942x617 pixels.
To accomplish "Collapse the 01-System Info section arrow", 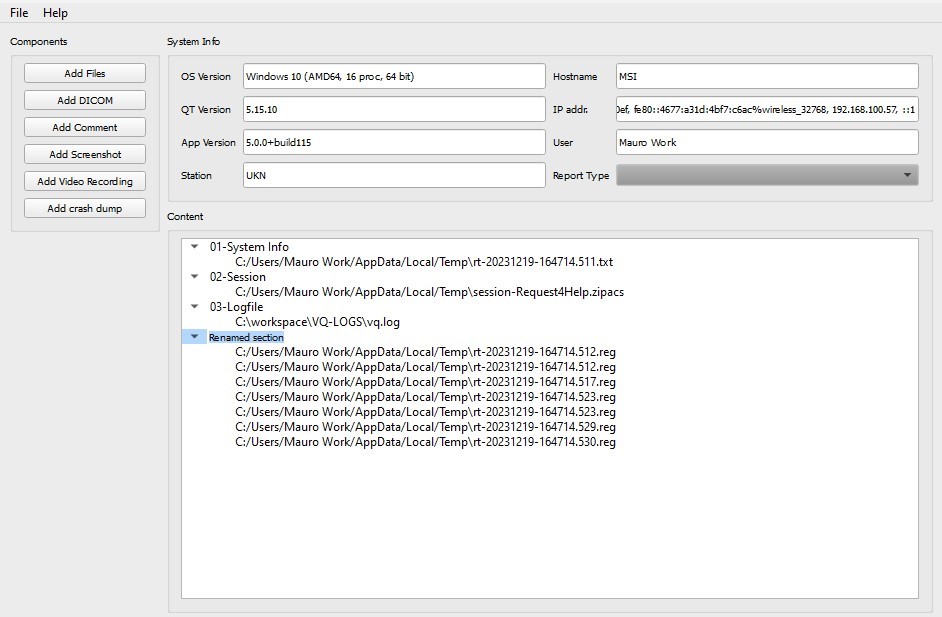I will [195, 247].
